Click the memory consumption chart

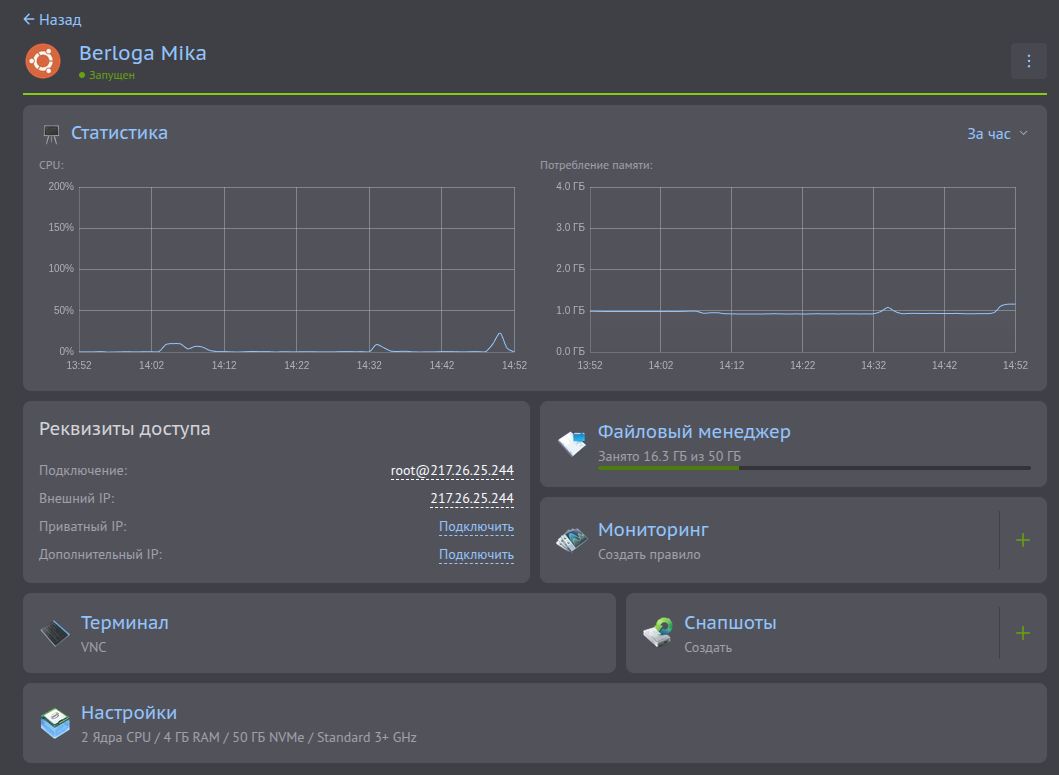coord(802,270)
